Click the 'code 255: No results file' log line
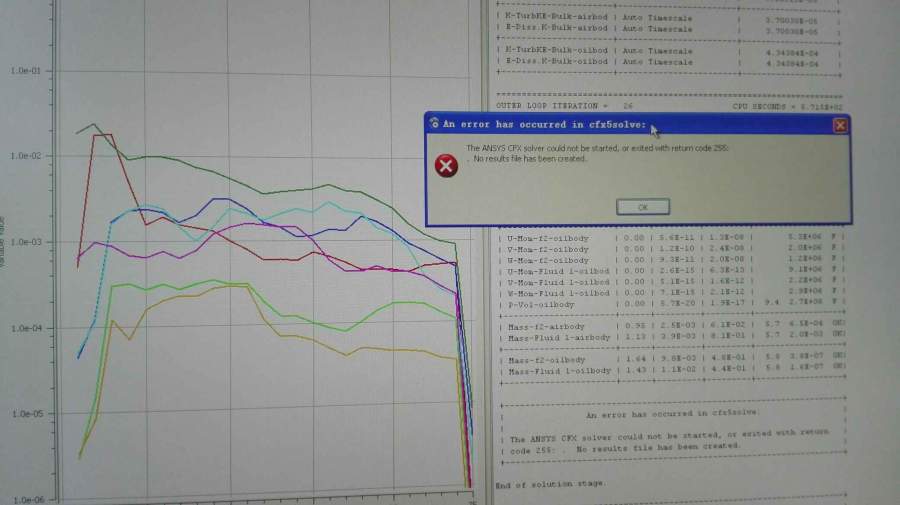The height and width of the screenshot is (505, 900). (x=625, y=448)
